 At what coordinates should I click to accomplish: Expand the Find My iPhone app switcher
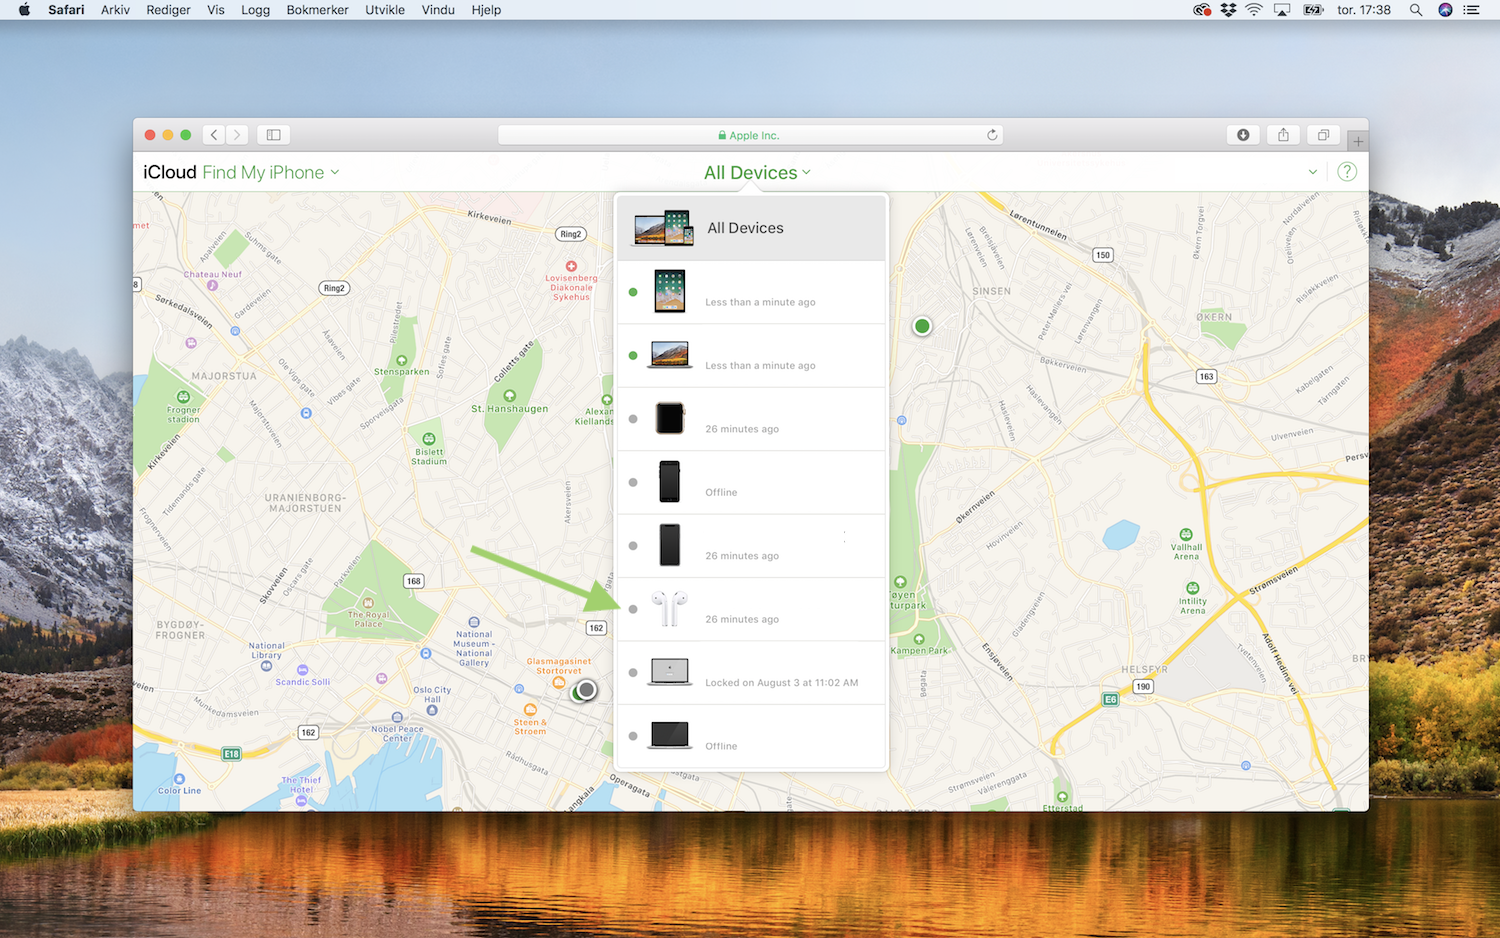point(271,172)
